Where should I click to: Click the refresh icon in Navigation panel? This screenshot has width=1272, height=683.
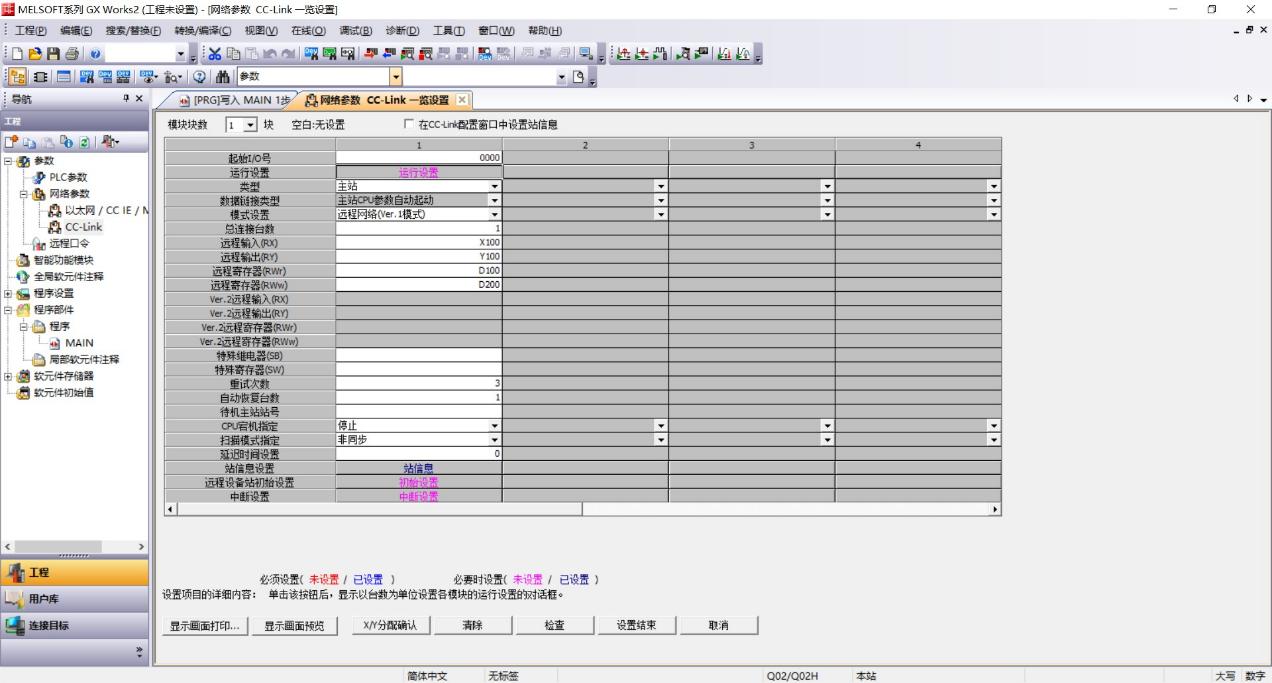84,143
